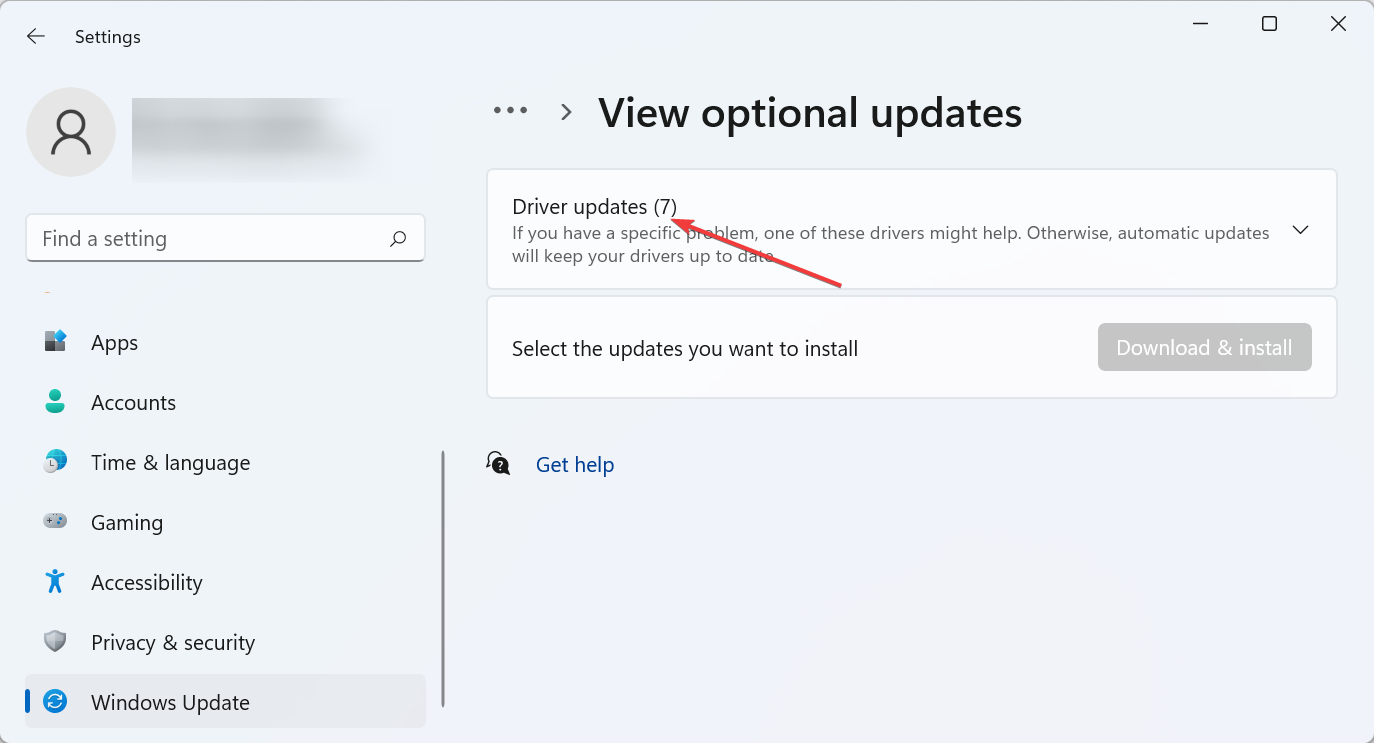This screenshot has width=1374, height=743.
Task: Click the Time & language globe icon
Action: point(55,462)
